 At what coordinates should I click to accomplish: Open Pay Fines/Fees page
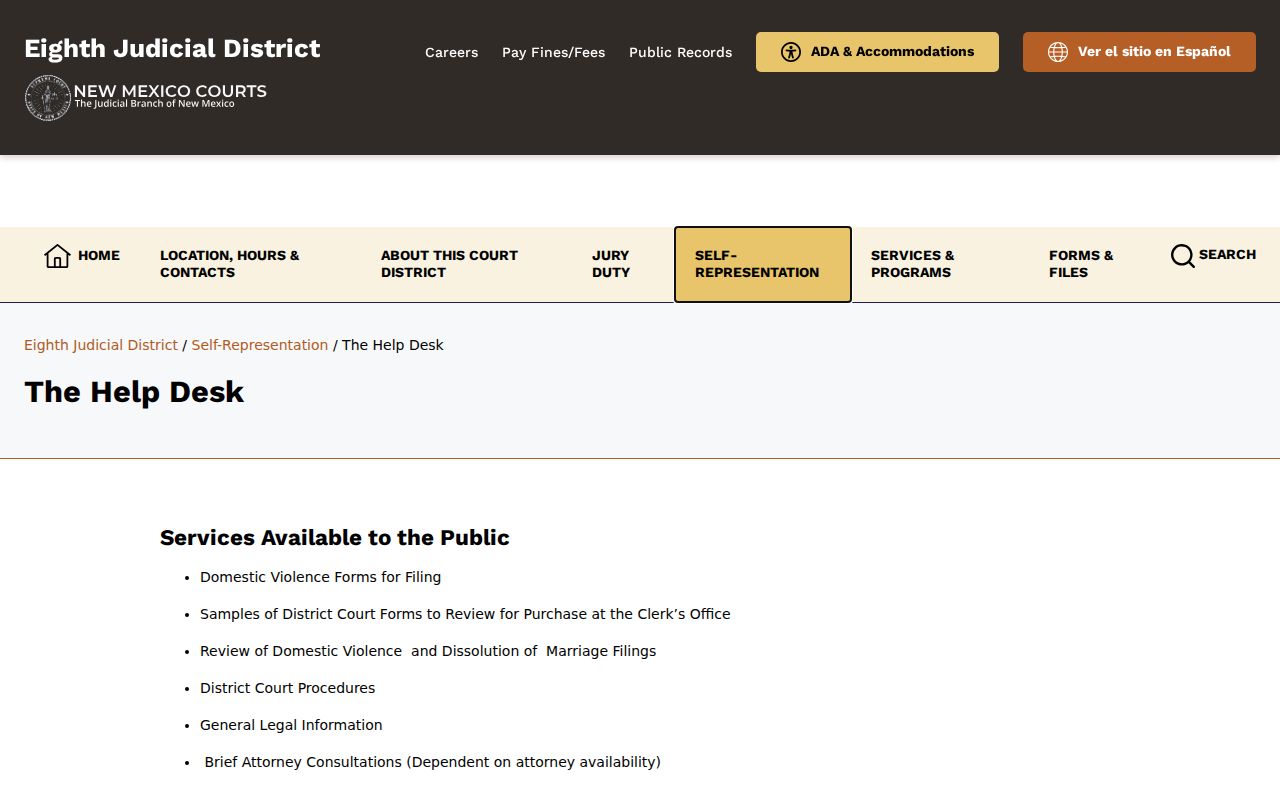pos(553,52)
